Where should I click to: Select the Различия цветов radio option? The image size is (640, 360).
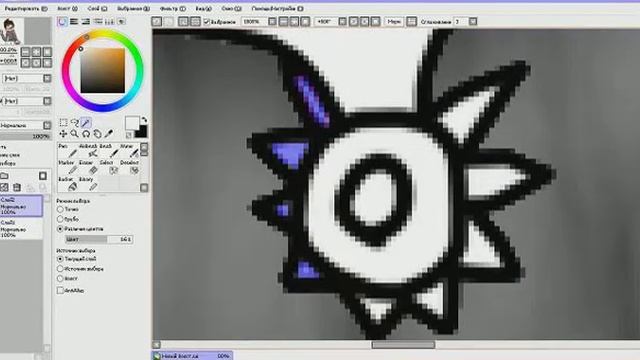[60, 229]
